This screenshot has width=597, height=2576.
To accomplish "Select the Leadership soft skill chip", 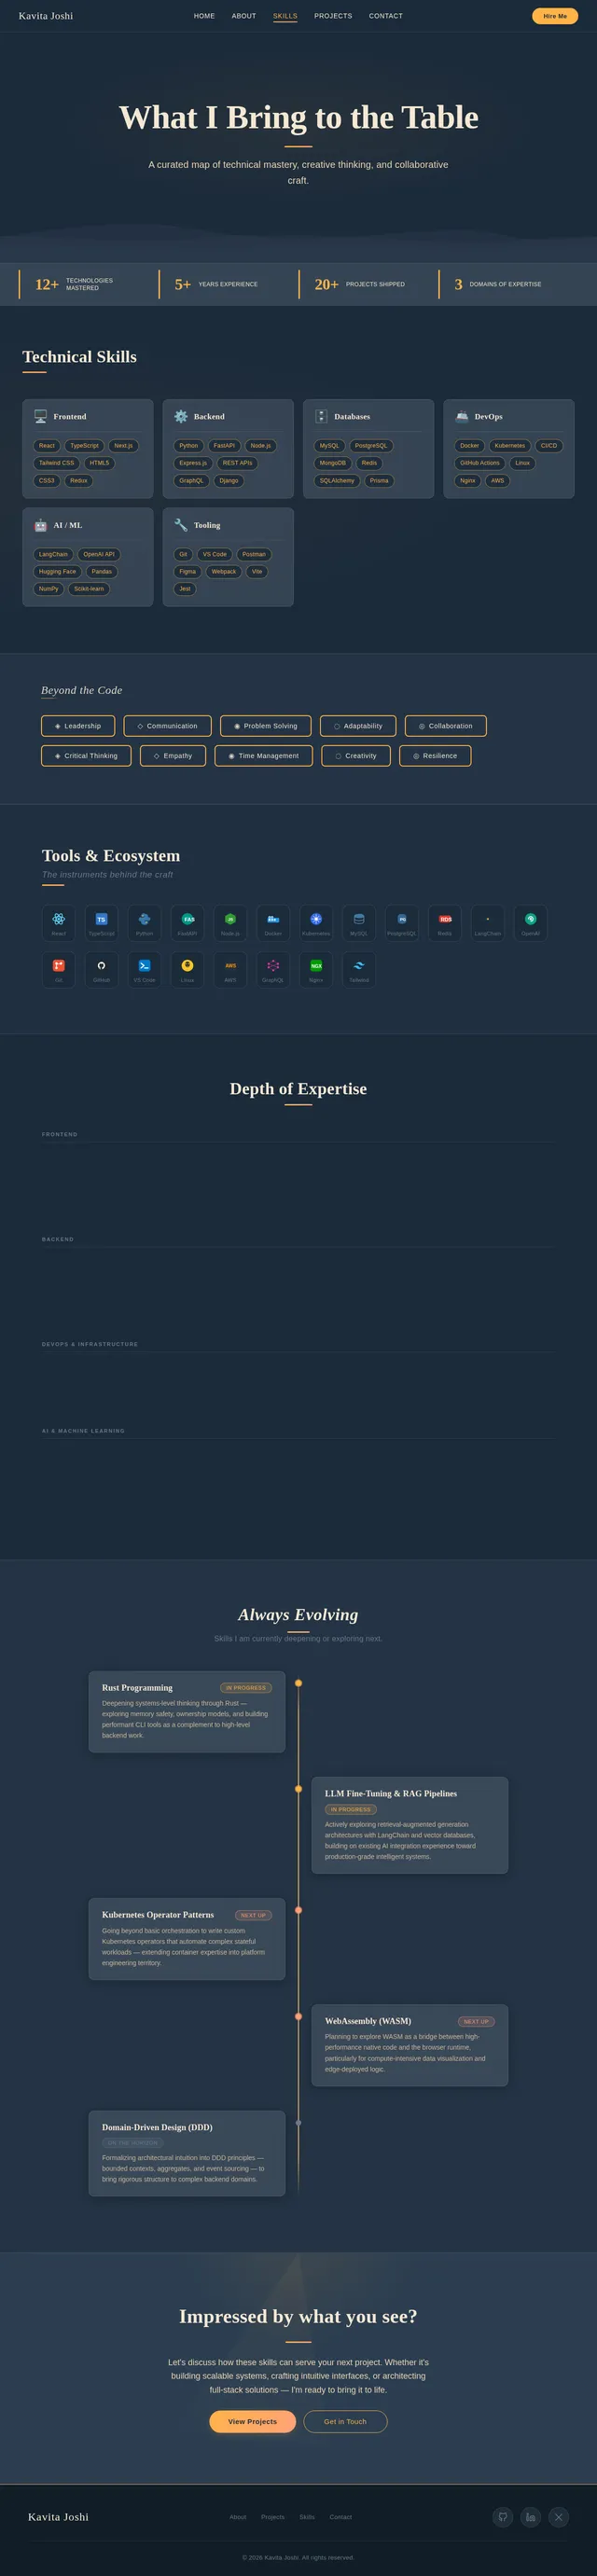I will click(x=78, y=726).
